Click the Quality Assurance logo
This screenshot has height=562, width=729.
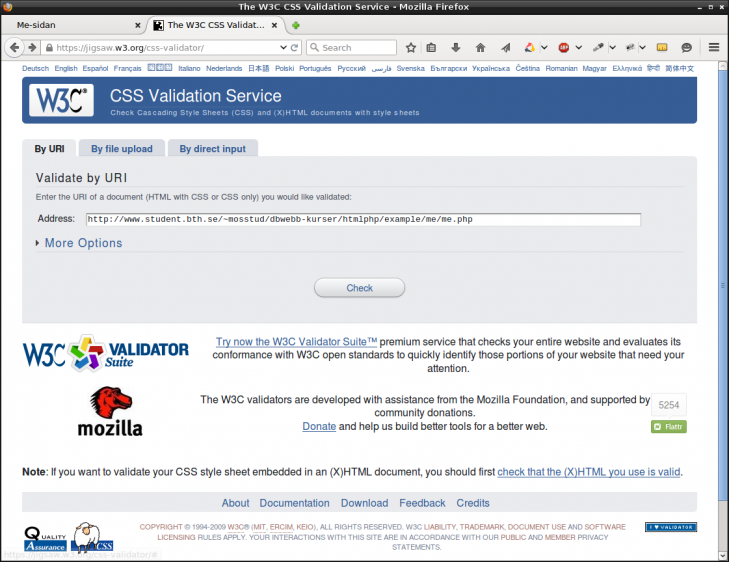(45, 539)
